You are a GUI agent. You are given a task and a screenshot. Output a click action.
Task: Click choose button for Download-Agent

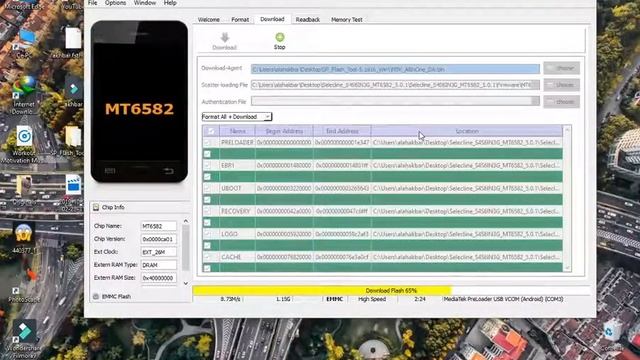(562, 68)
